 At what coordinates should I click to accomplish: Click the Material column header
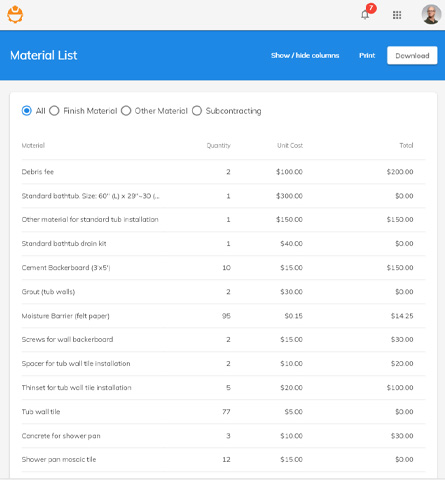[33, 145]
